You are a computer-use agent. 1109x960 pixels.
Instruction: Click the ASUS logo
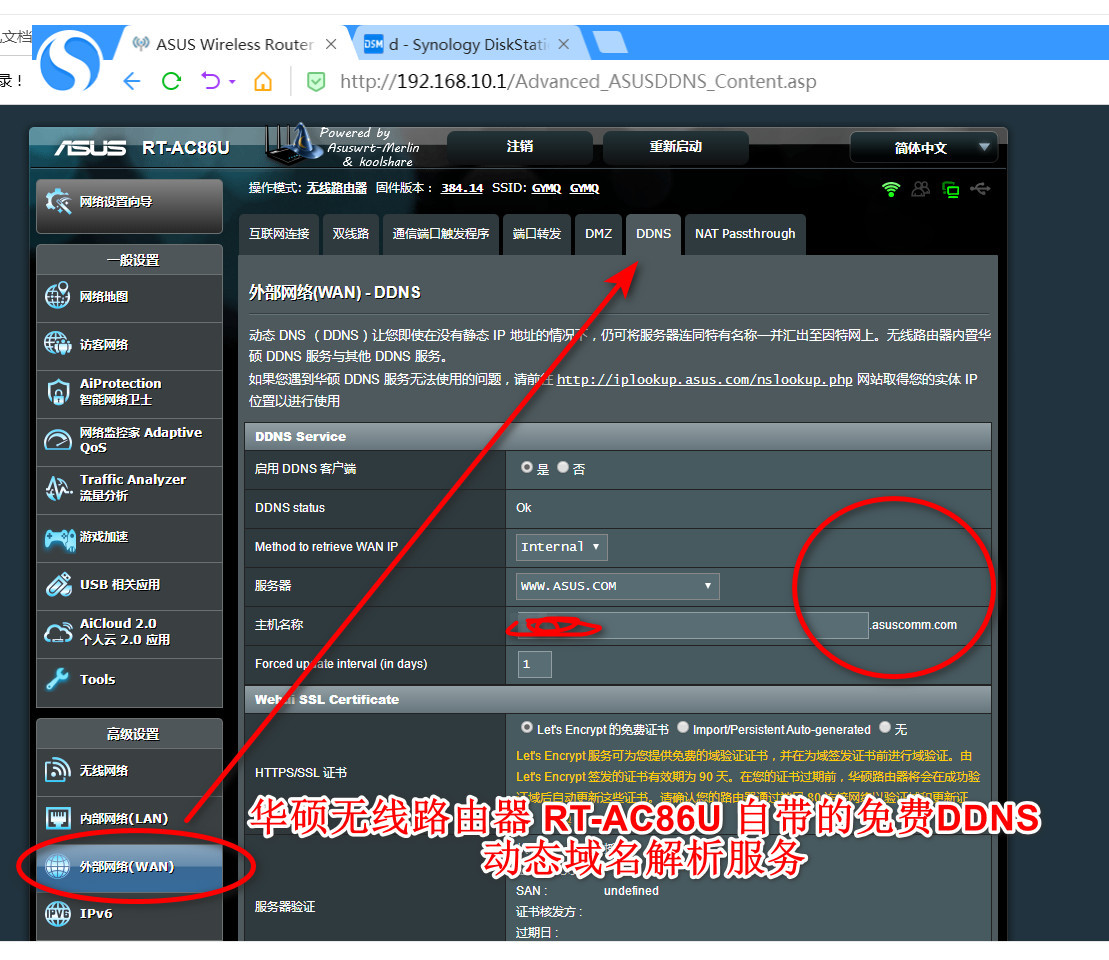coord(90,148)
